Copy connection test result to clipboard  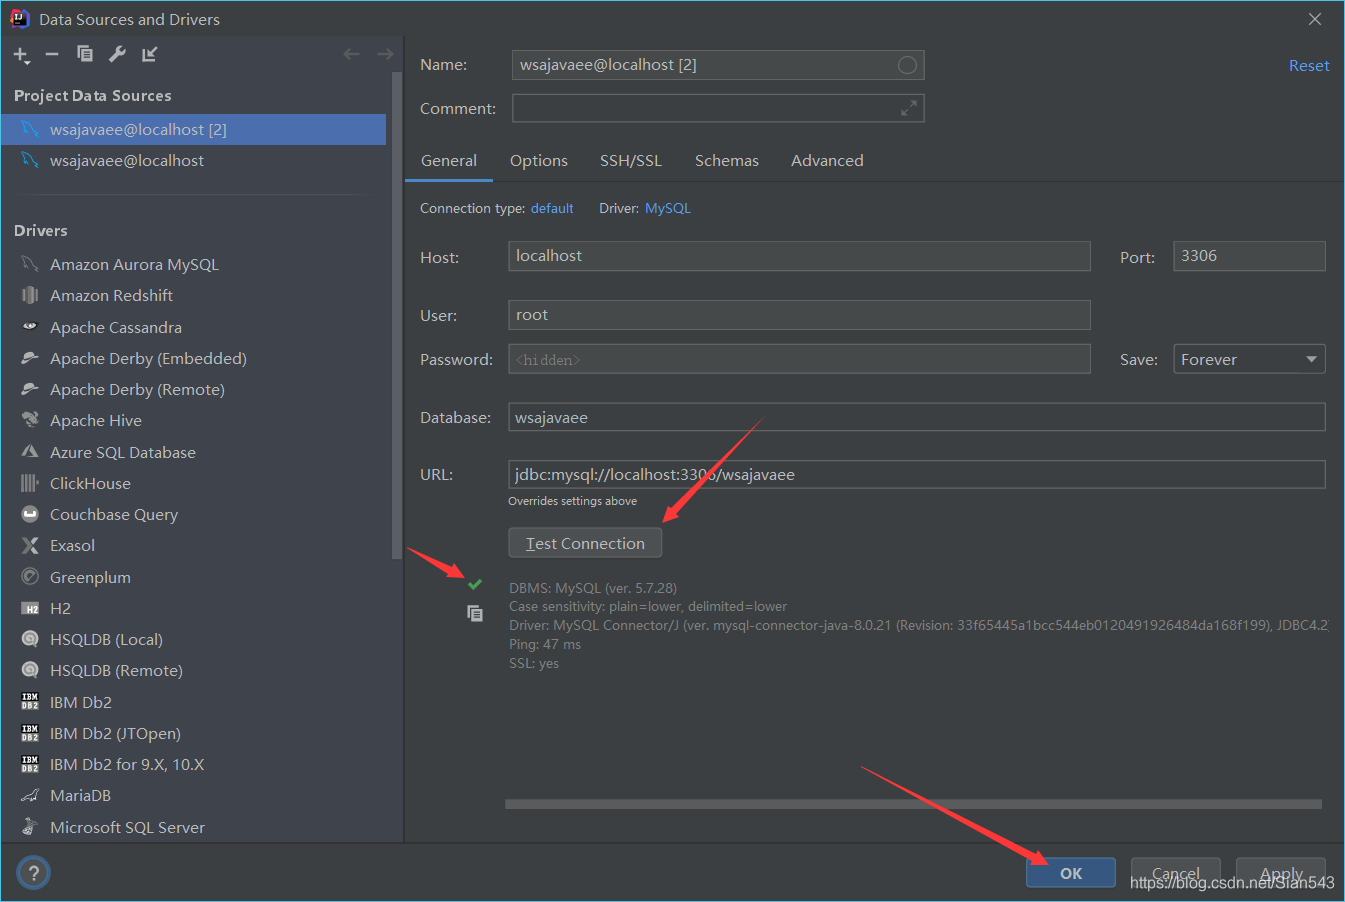point(475,613)
